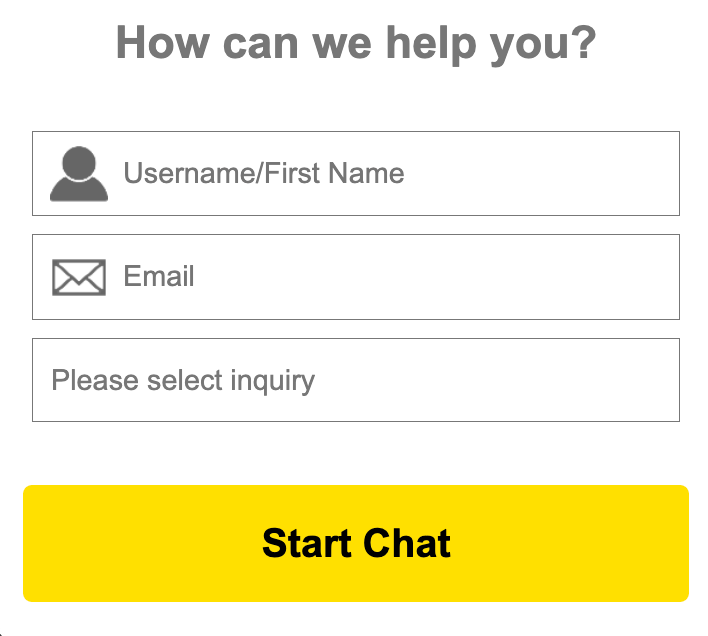Tap the envelope icon beside Email
The image size is (708, 636).
78,277
